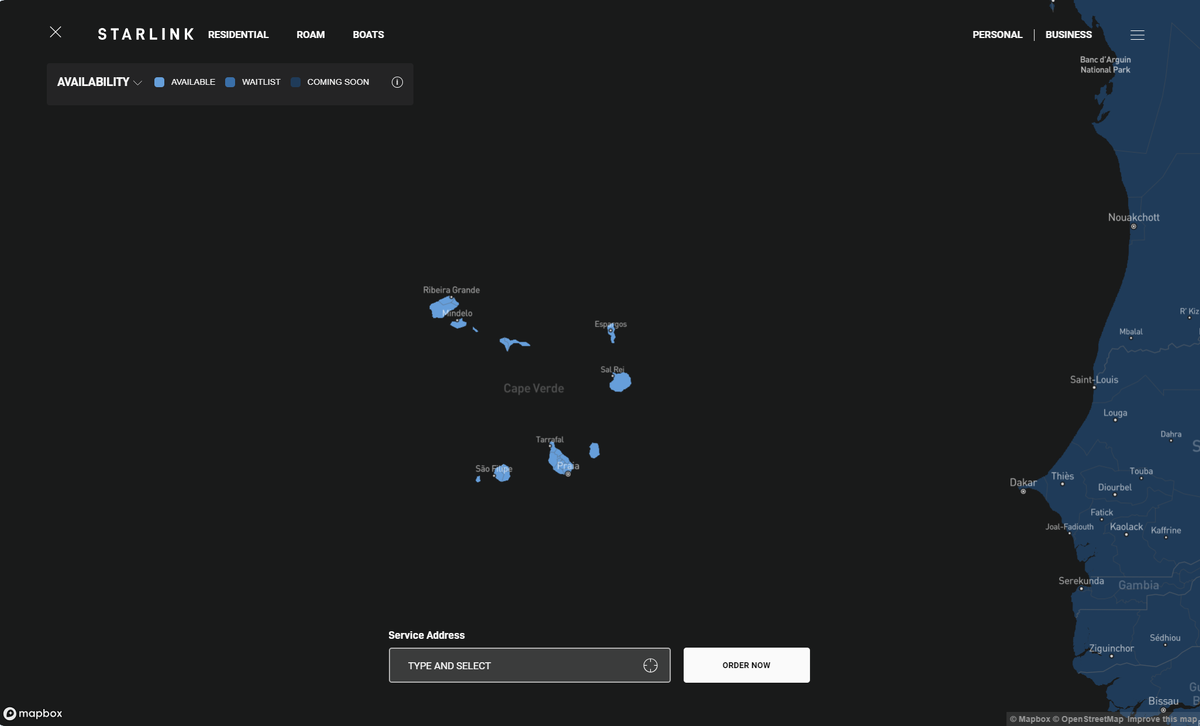This screenshot has width=1200, height=726.
Task: Use current location crosshair icon
Action: coord(650,665)
